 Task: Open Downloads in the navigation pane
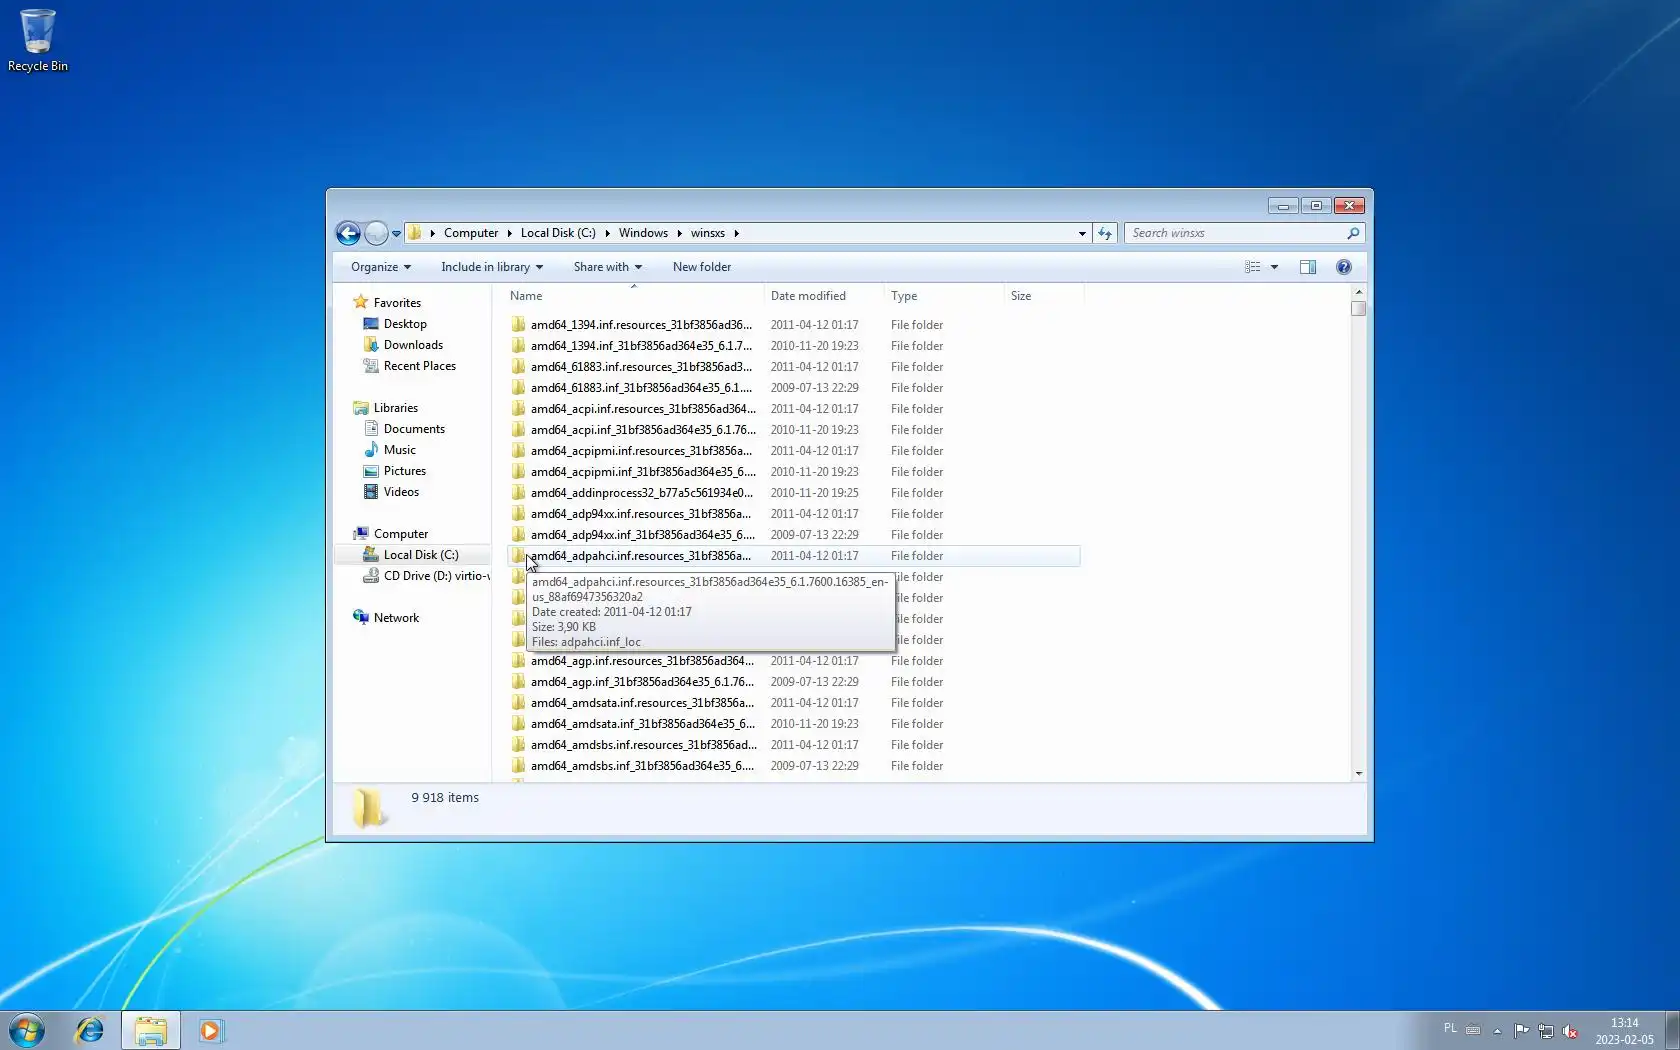pyautogui.click(x=413, y=345)
